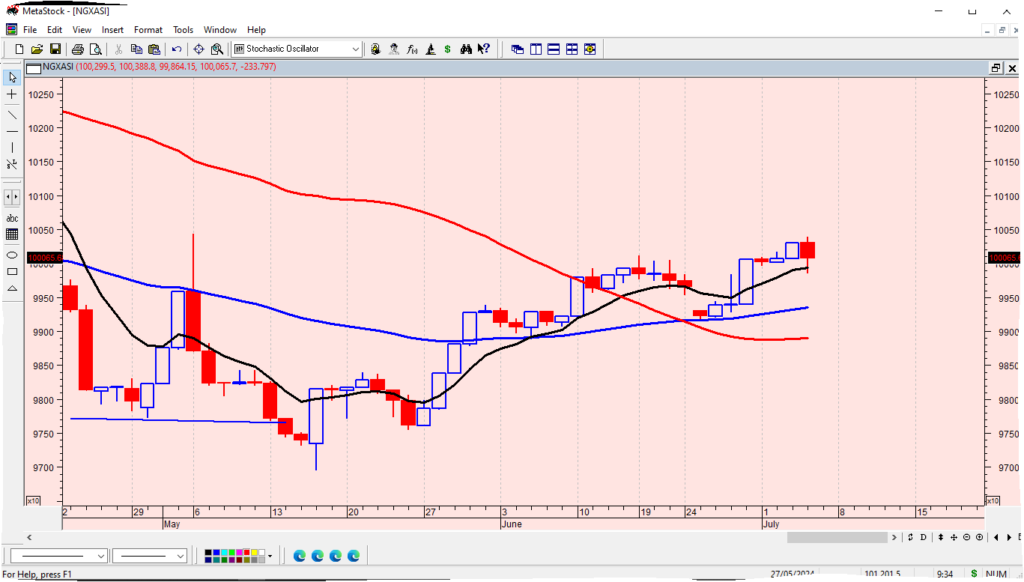Open the Print toolbar icon
The image size is (1024, 582).
coord(76,49)
